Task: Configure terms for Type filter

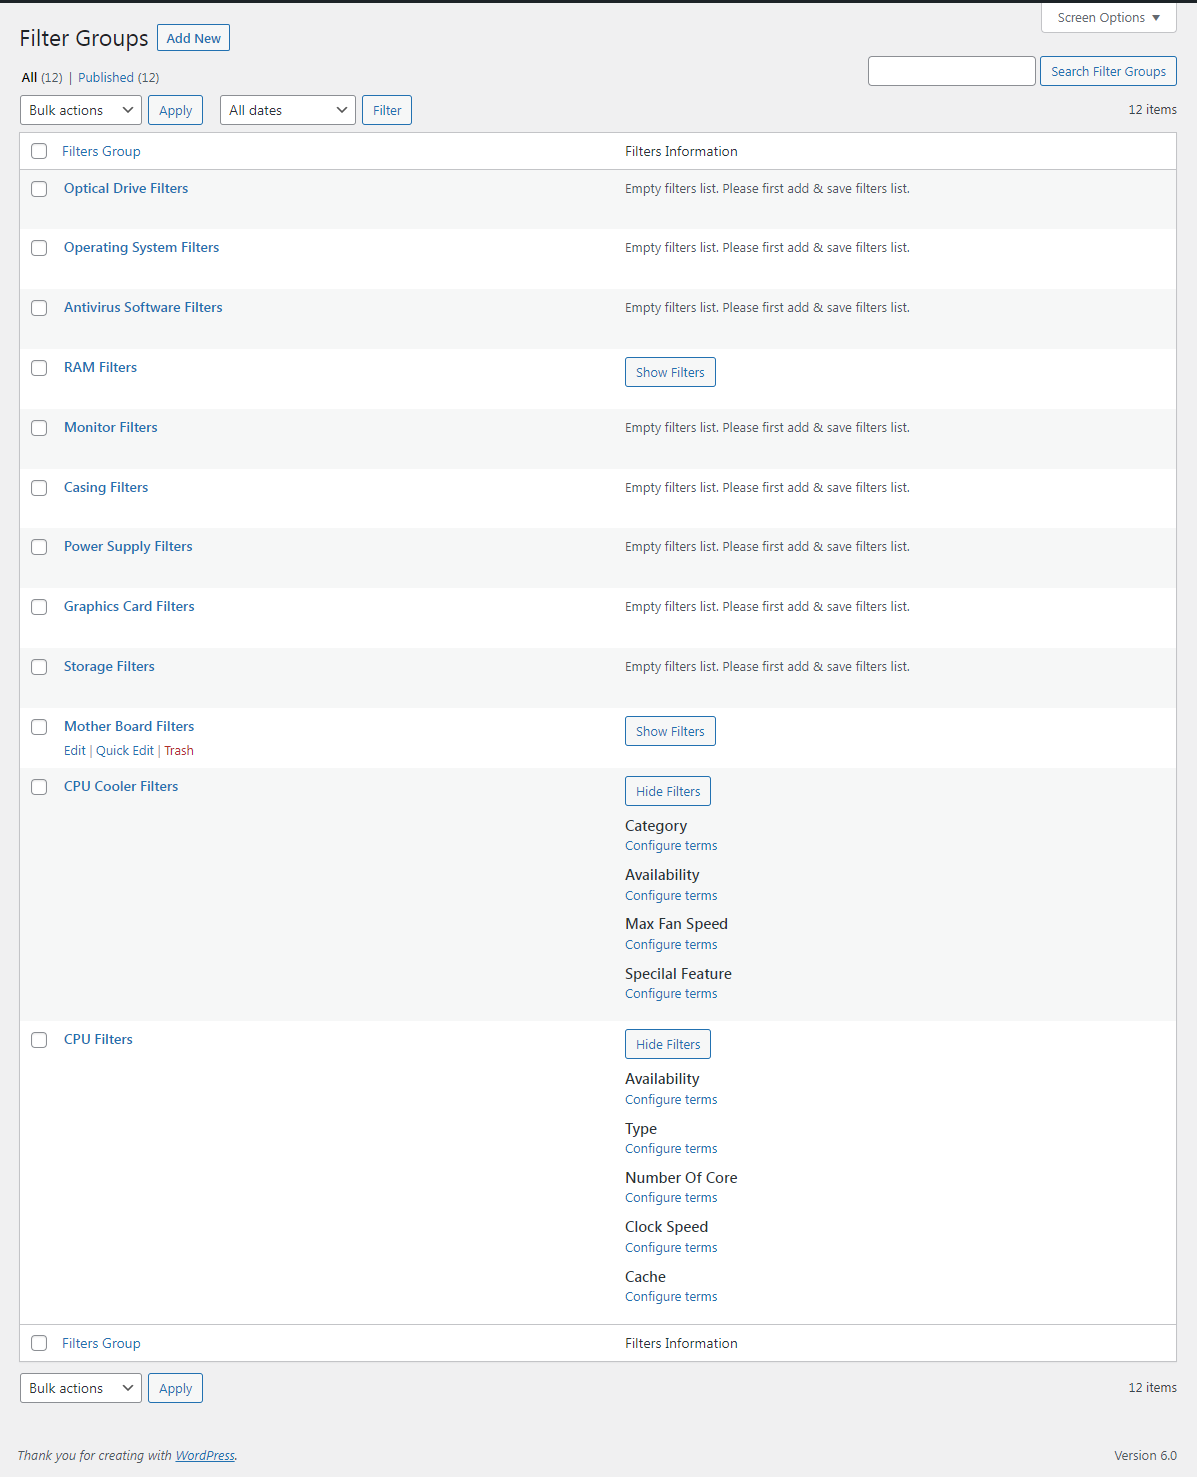Action: coord(671,1148)
